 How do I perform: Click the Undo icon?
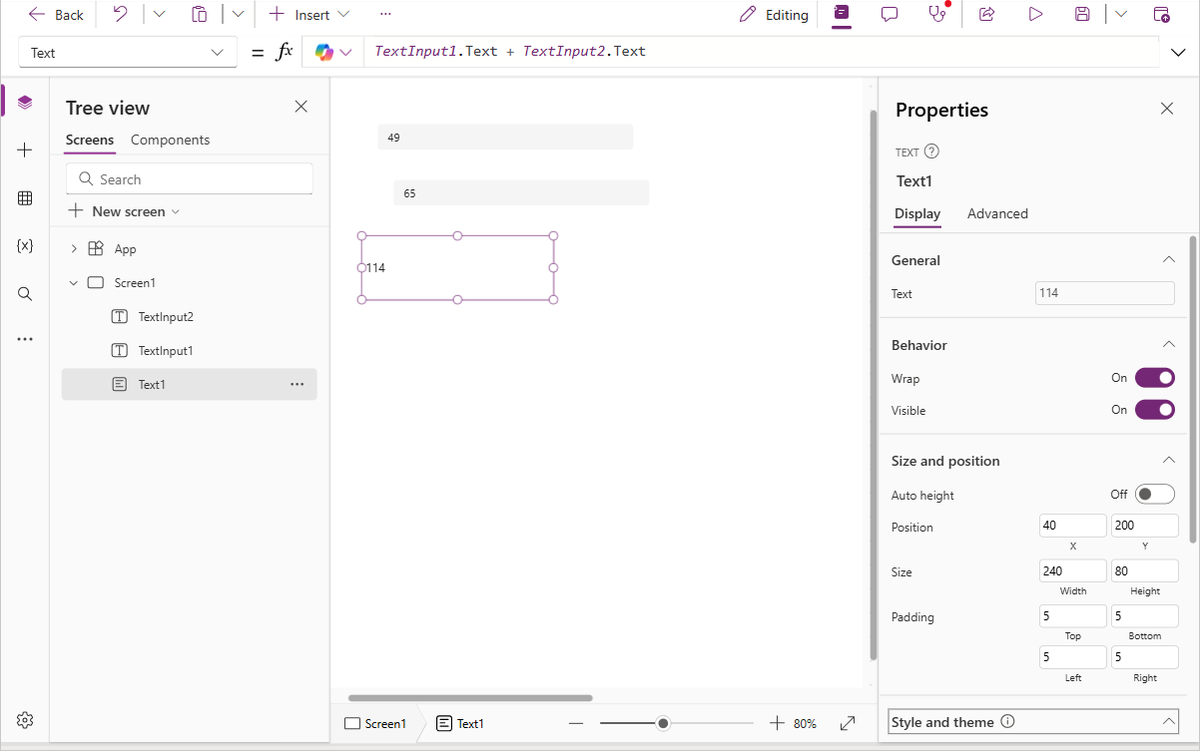[120, 15]
